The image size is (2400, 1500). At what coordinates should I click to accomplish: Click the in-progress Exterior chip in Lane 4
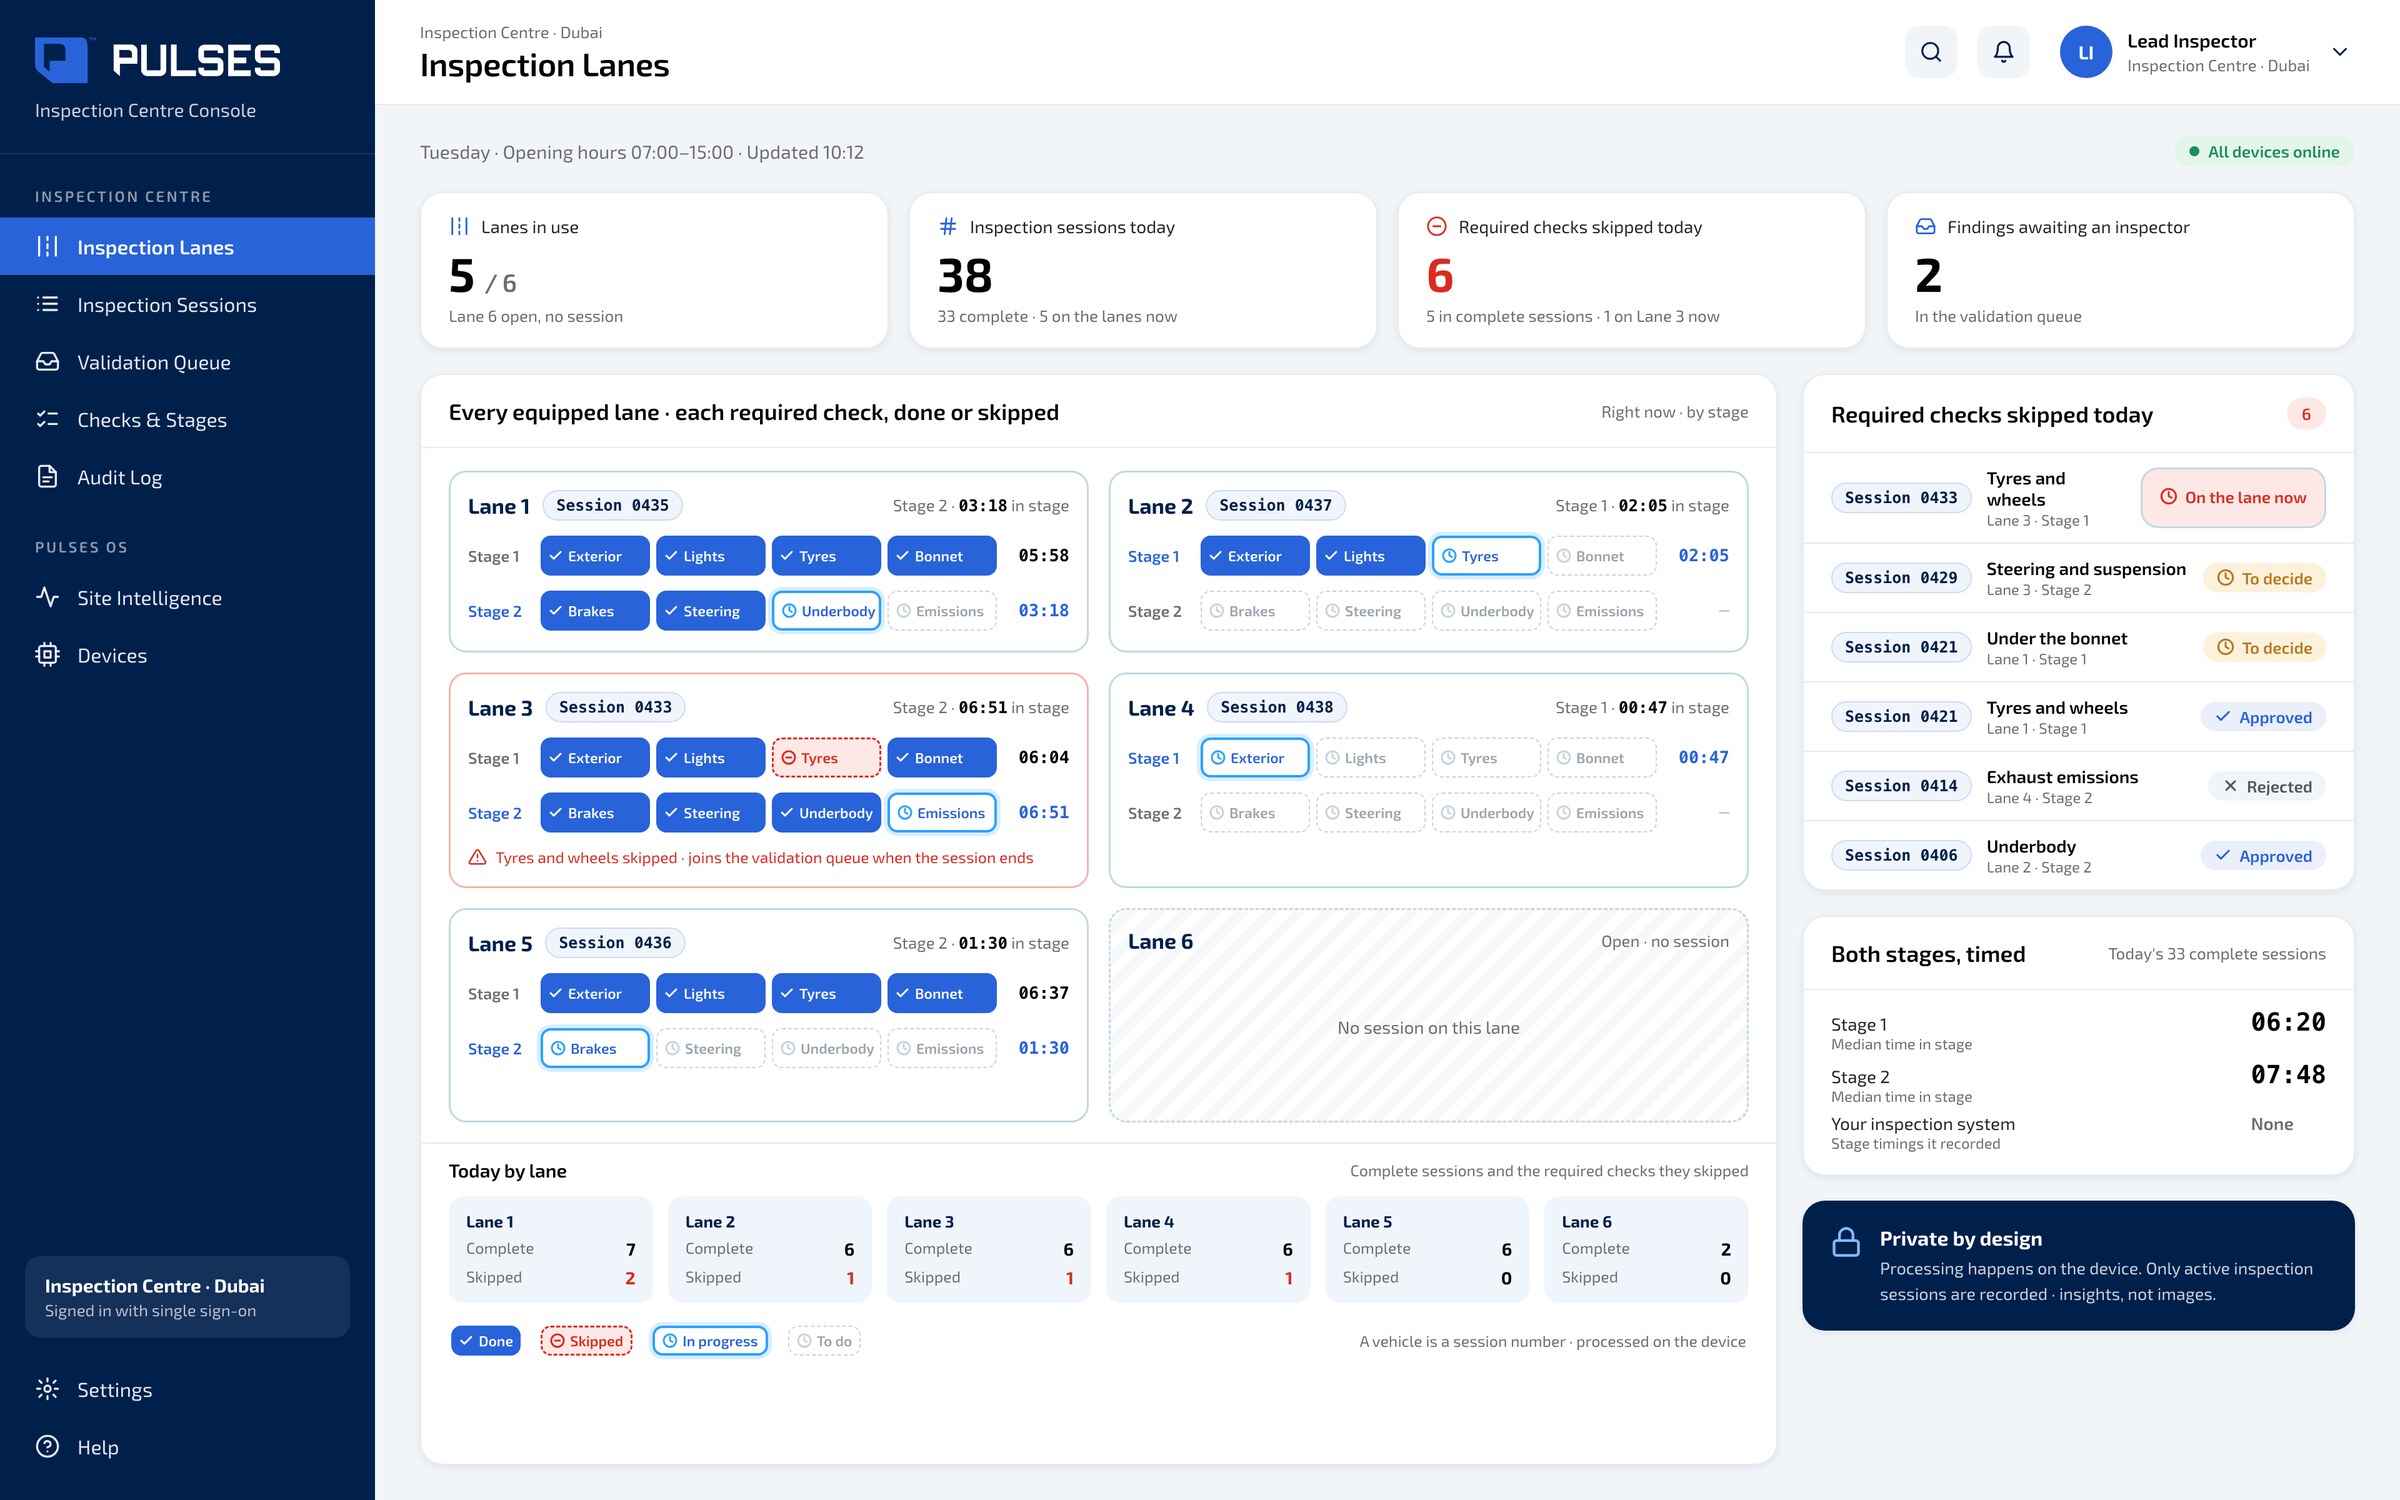pos(1255,758)
